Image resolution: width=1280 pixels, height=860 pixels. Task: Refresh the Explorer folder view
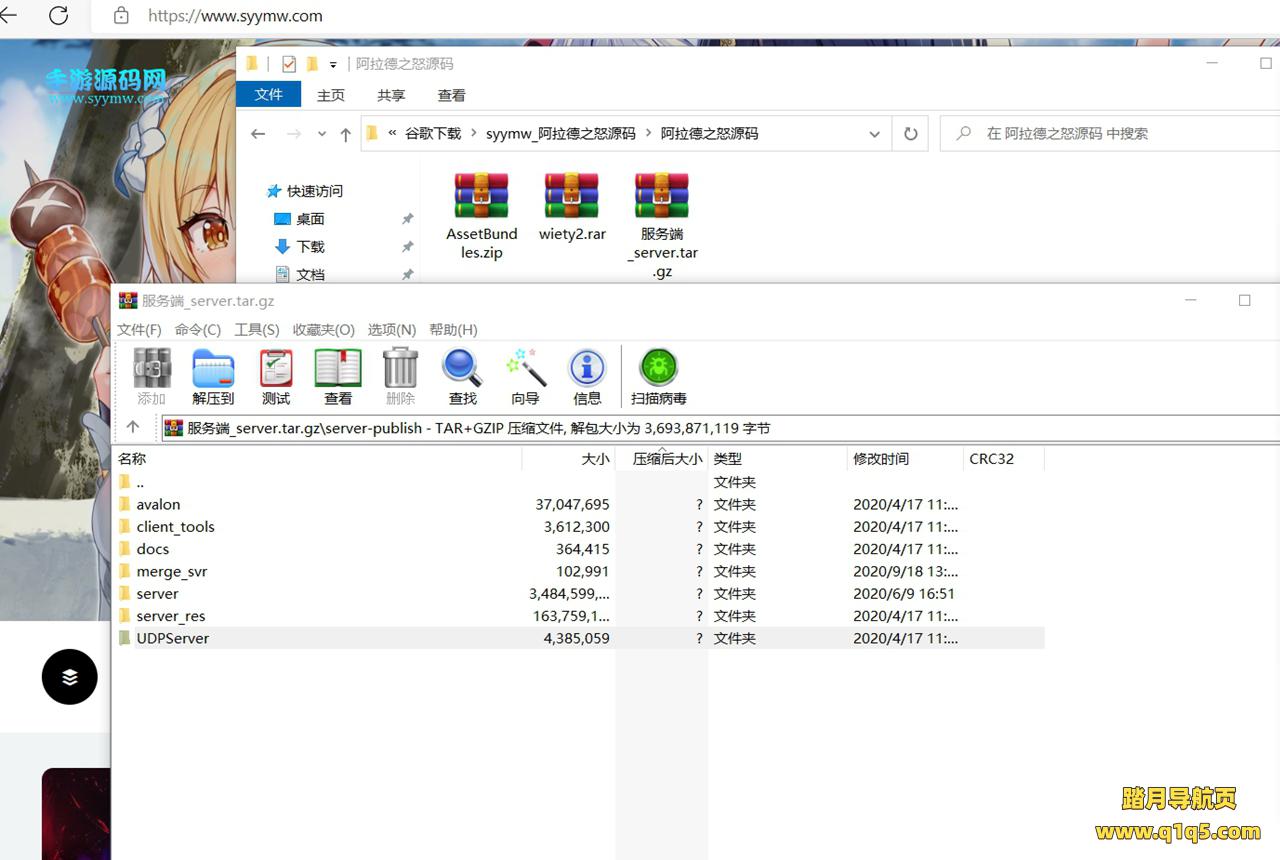click(x=910, y=134)
